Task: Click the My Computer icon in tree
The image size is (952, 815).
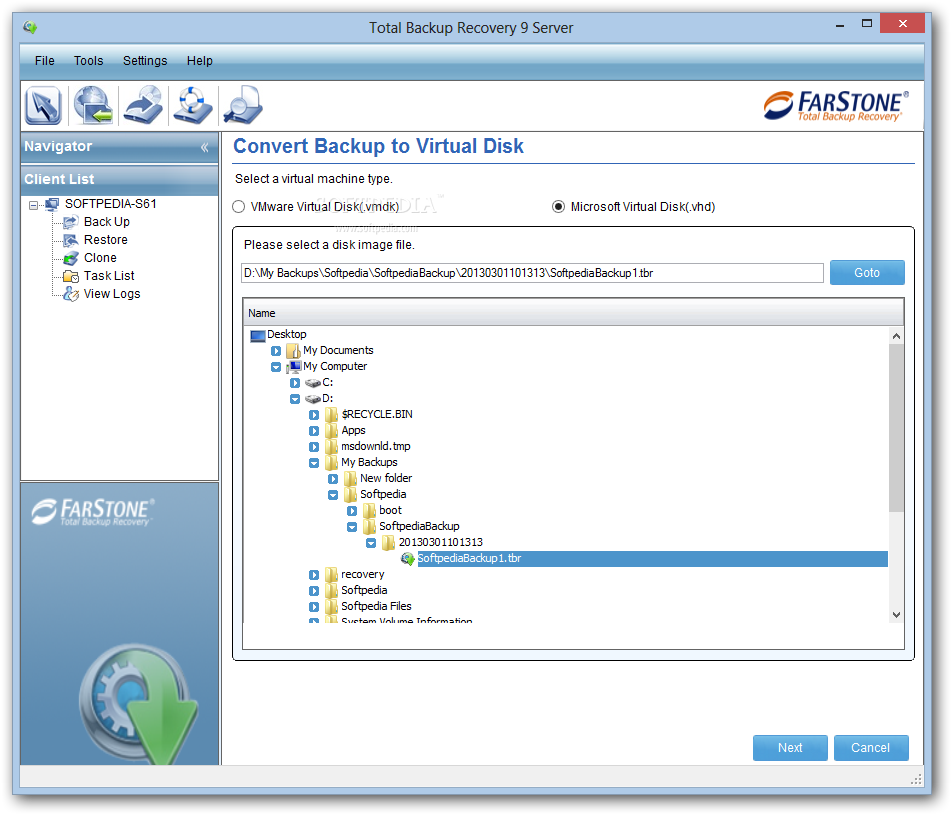Action: click(x=294, y=367)
